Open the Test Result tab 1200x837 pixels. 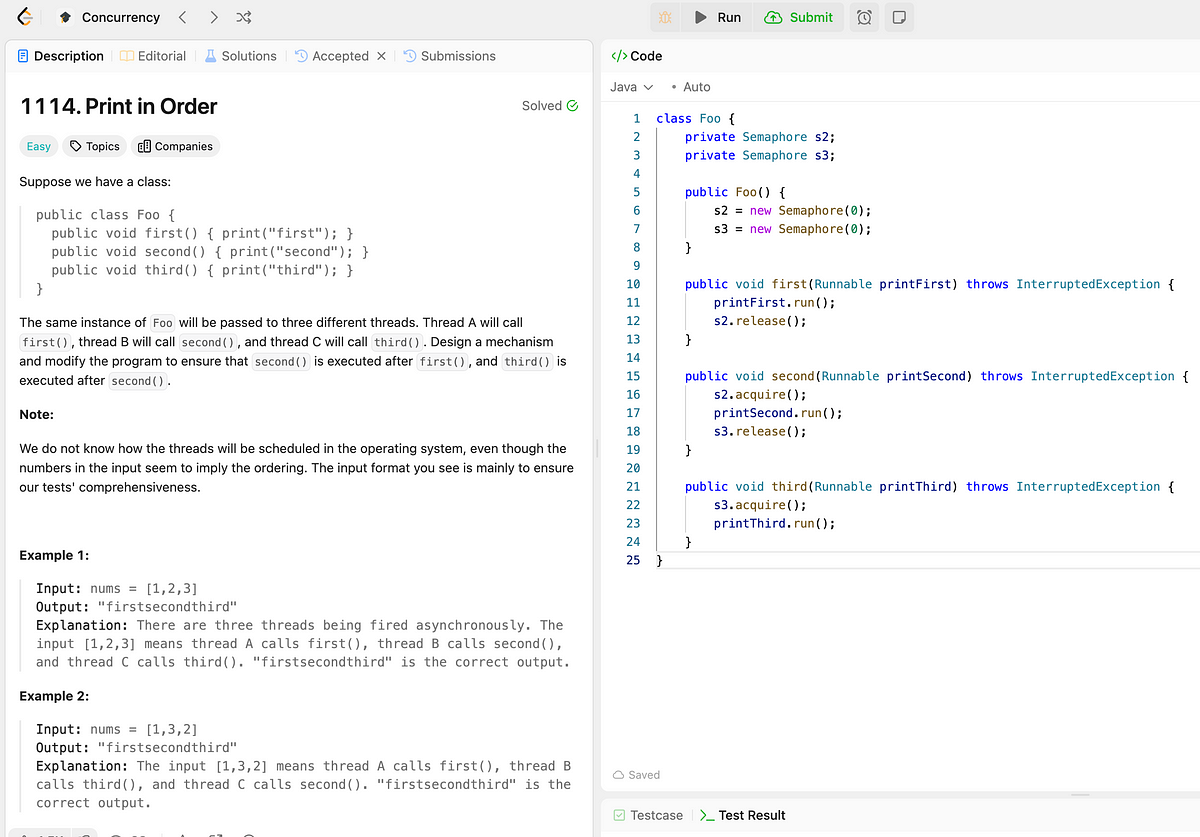743,815
